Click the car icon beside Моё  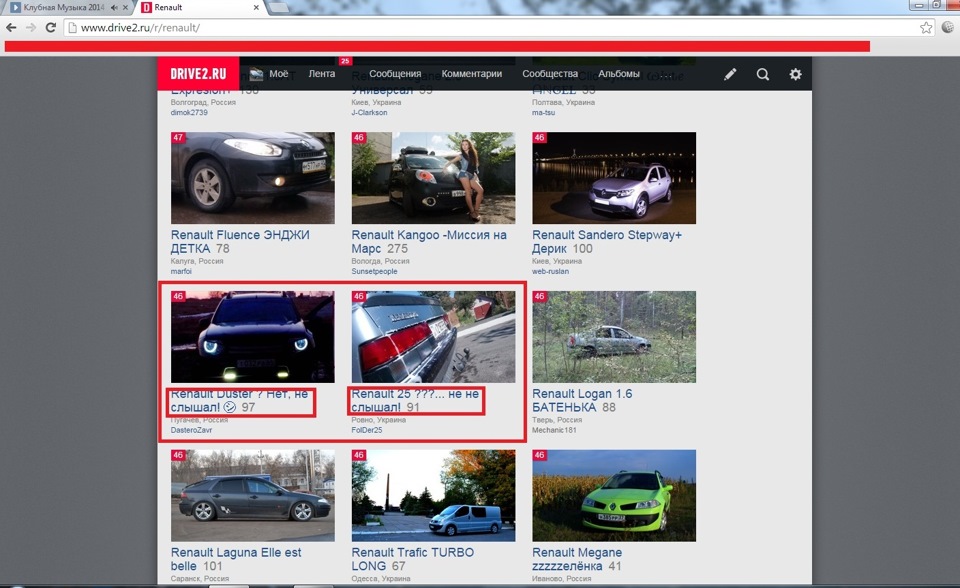[256, 74]
